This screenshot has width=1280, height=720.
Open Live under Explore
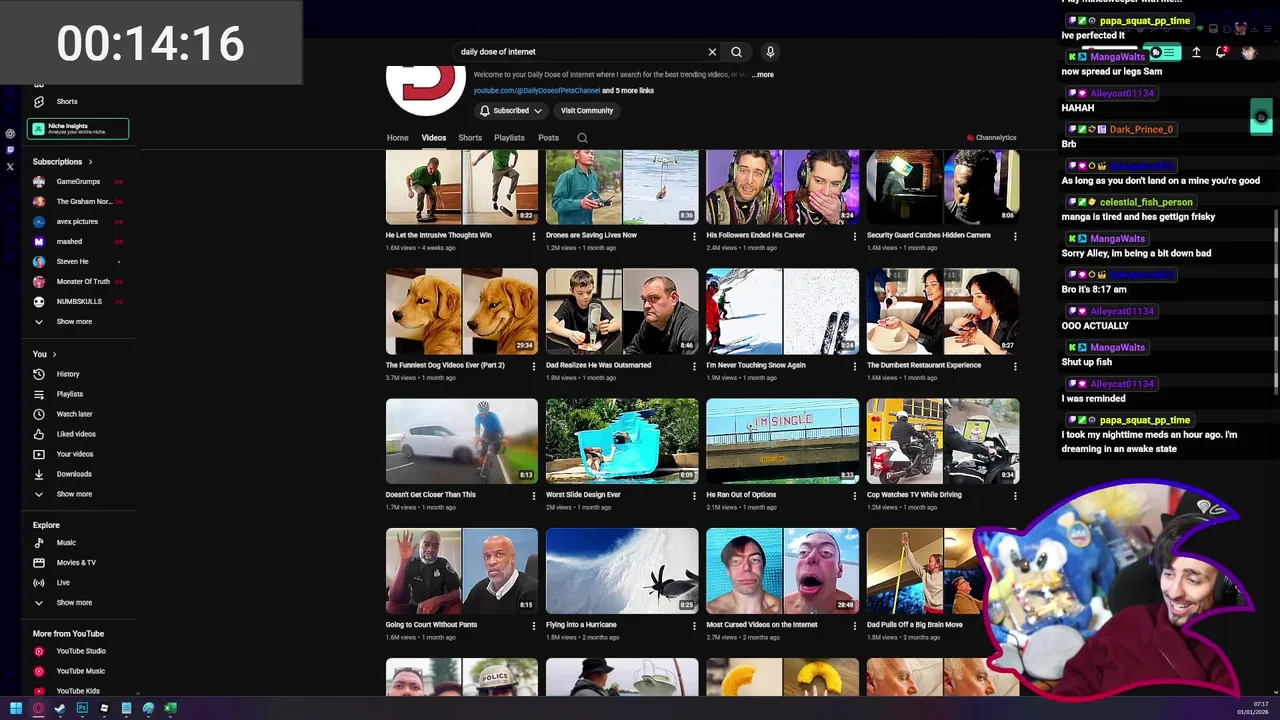63,582
